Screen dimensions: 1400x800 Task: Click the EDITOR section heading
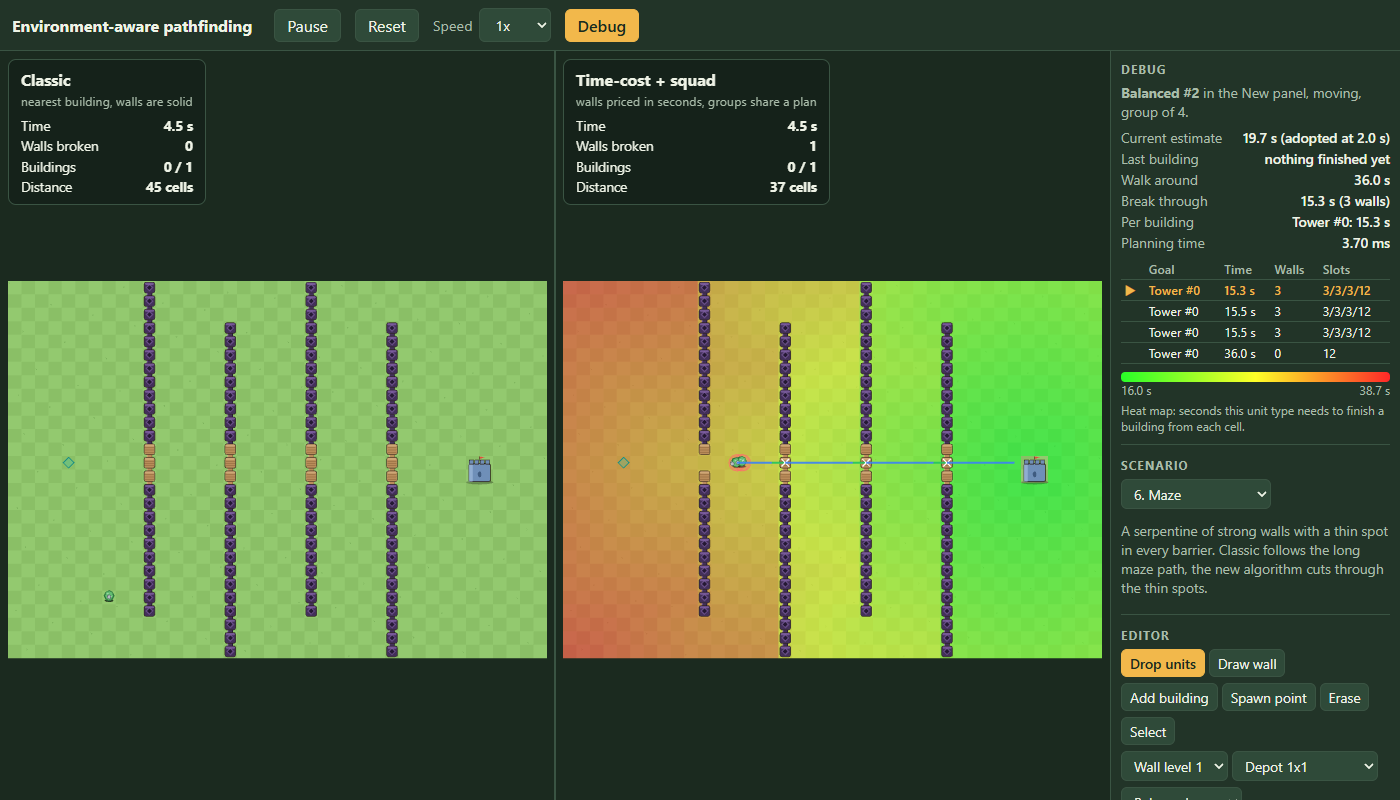pos(1145,635)
